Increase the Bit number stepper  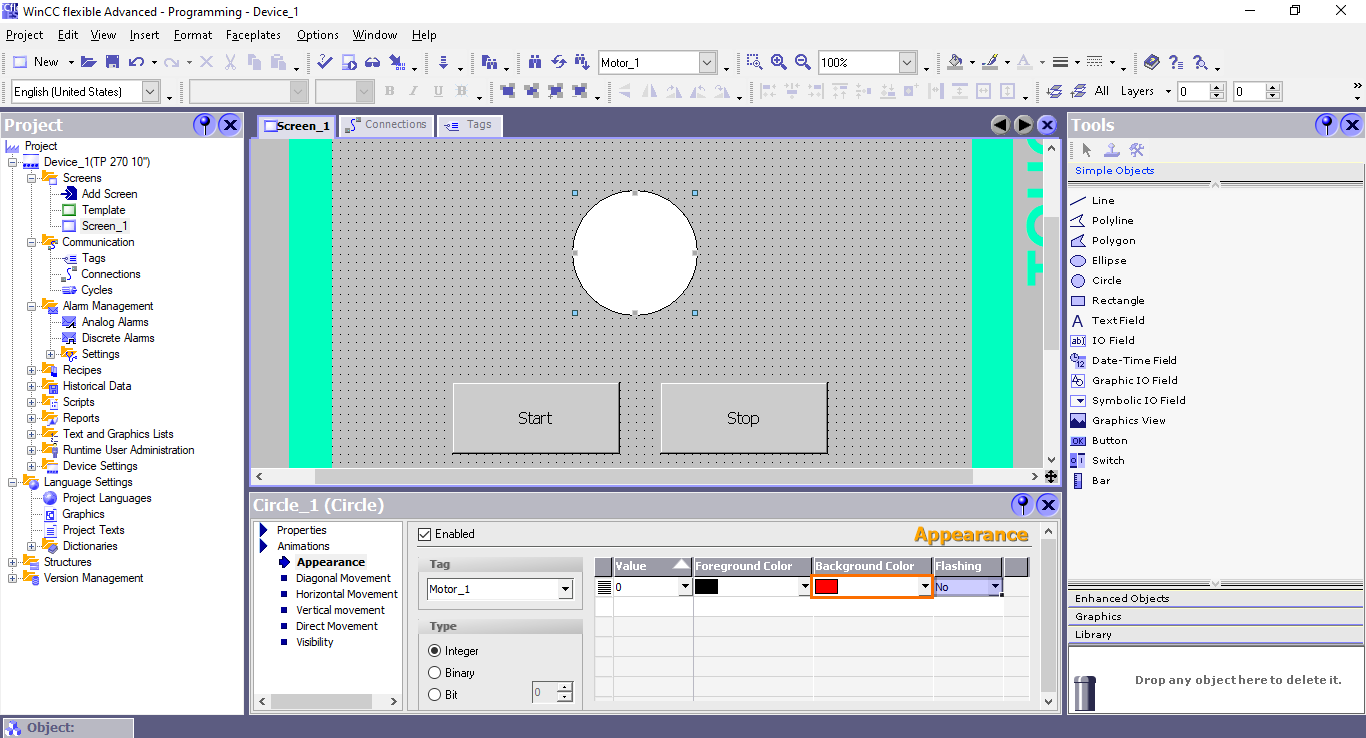click(x=565, y=687)
